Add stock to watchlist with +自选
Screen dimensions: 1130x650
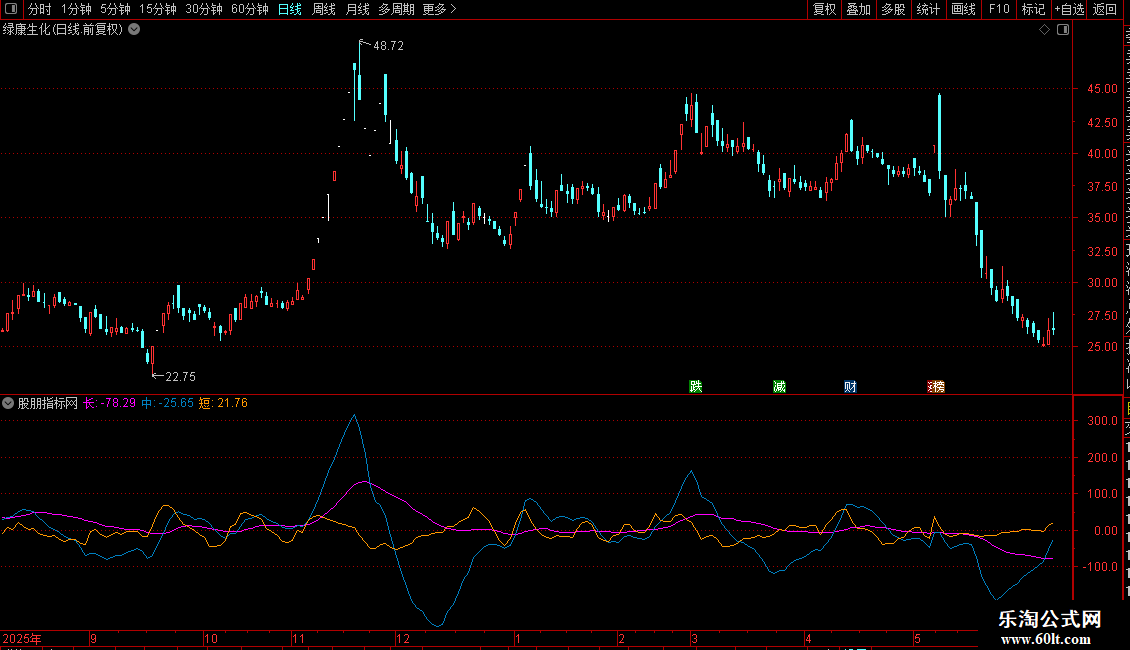(1069, 9)
